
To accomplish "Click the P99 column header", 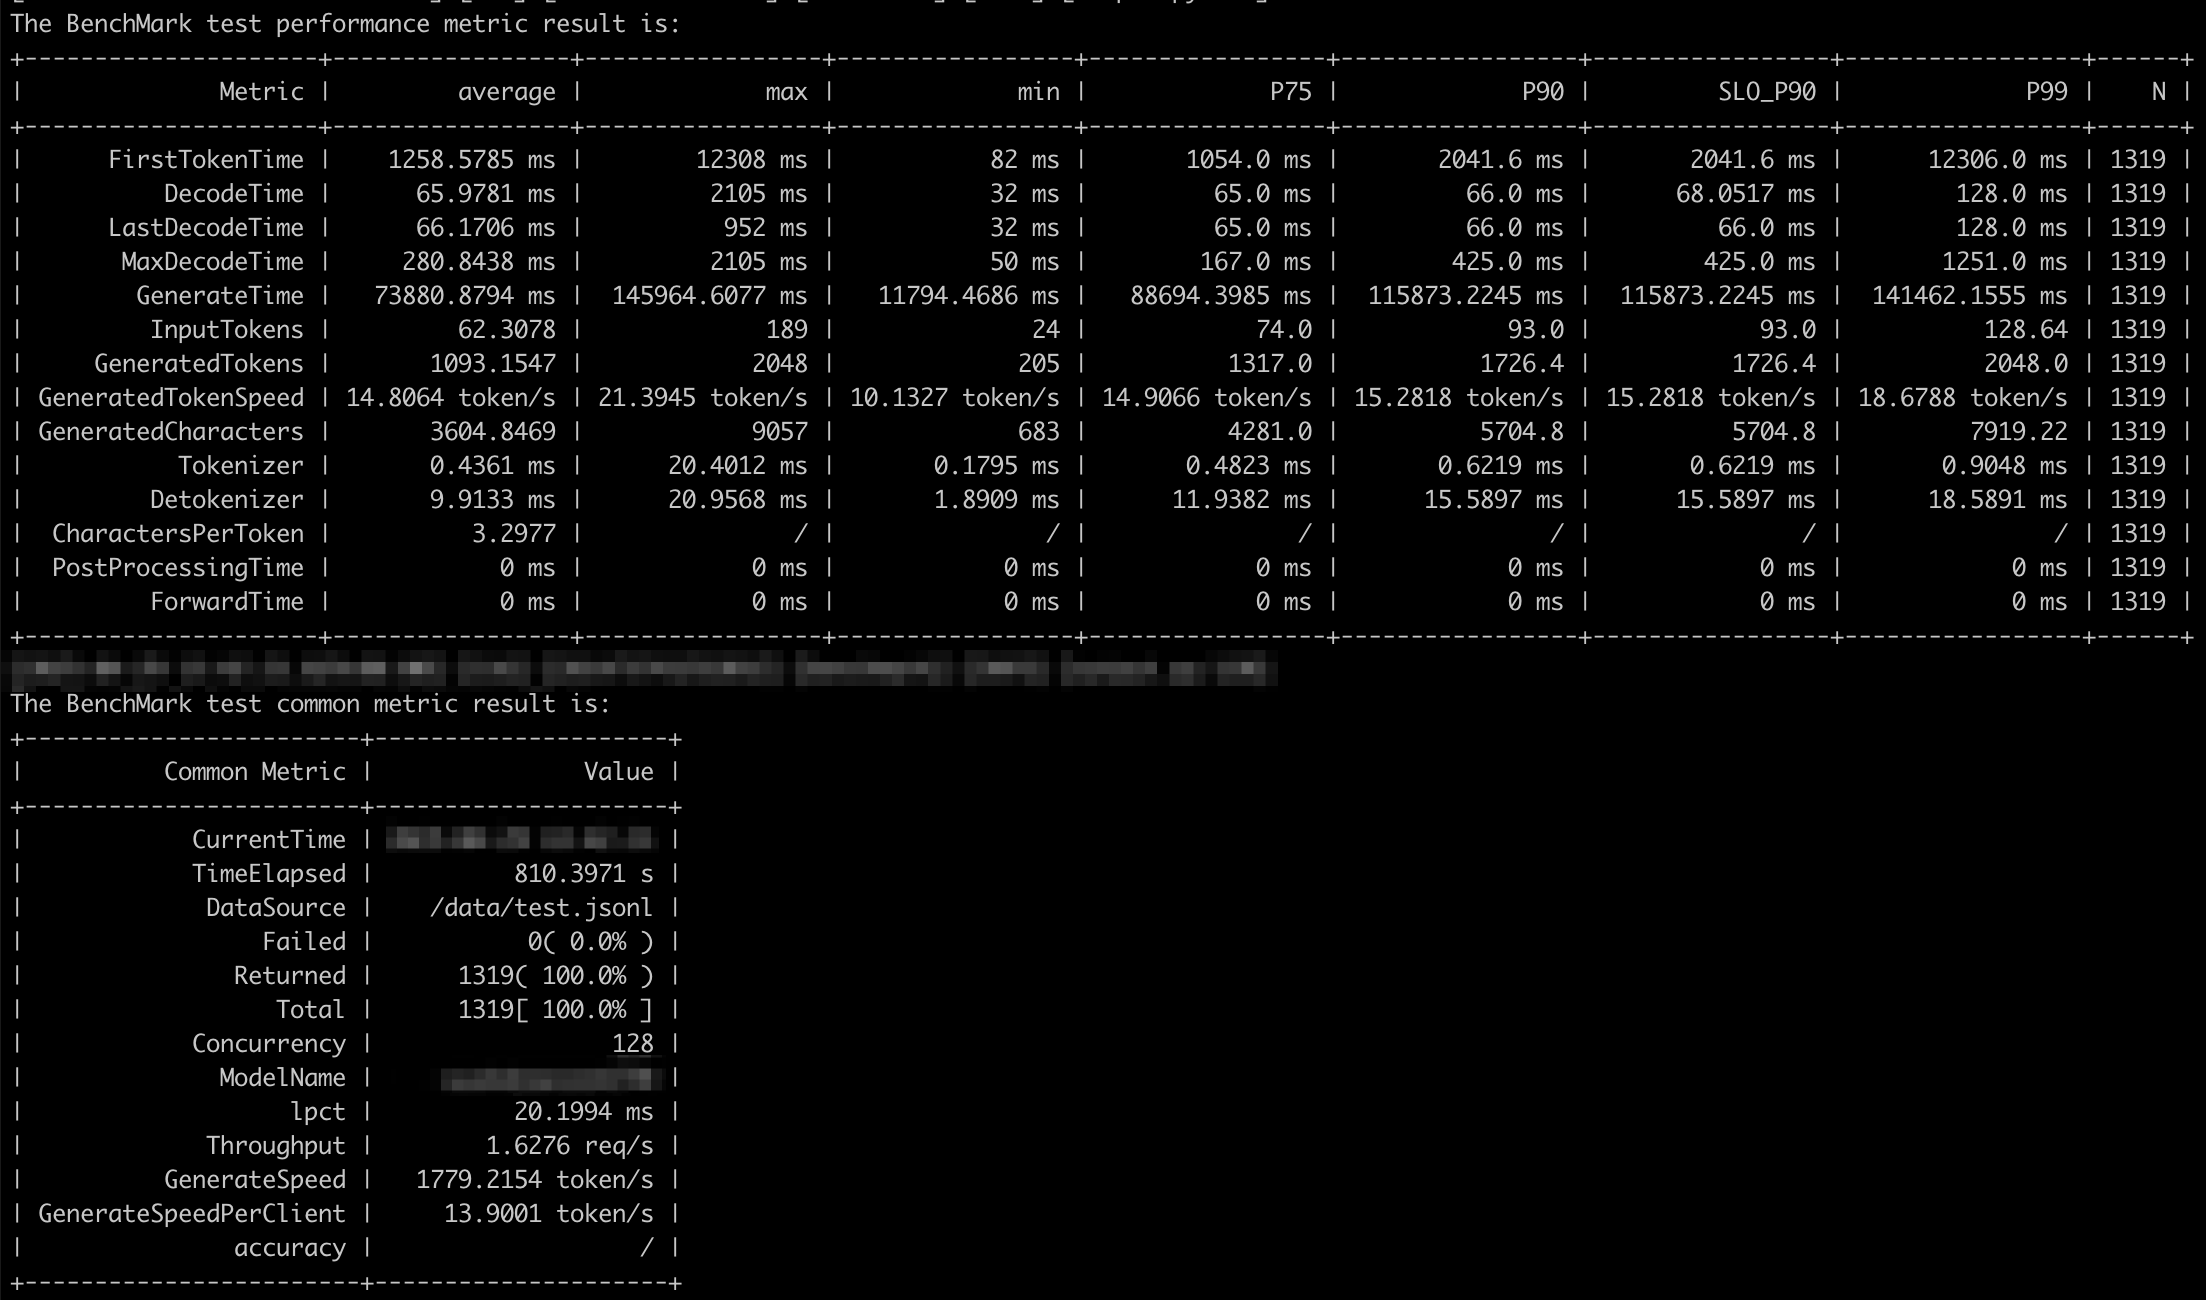I will click(2047, 92).
